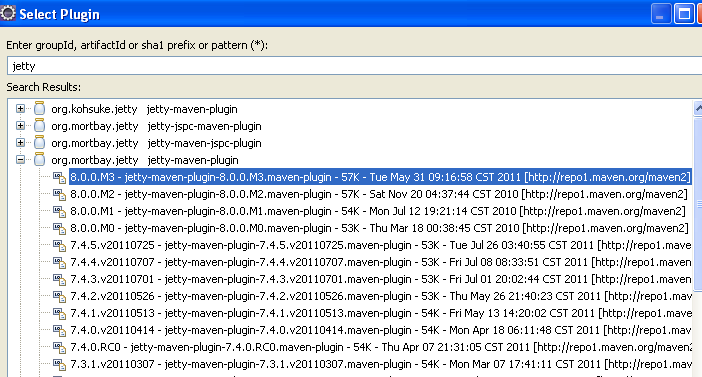Click the Select Plugin title bar gear icon
The image size is (702, 377).
click(x=8, y=13)
